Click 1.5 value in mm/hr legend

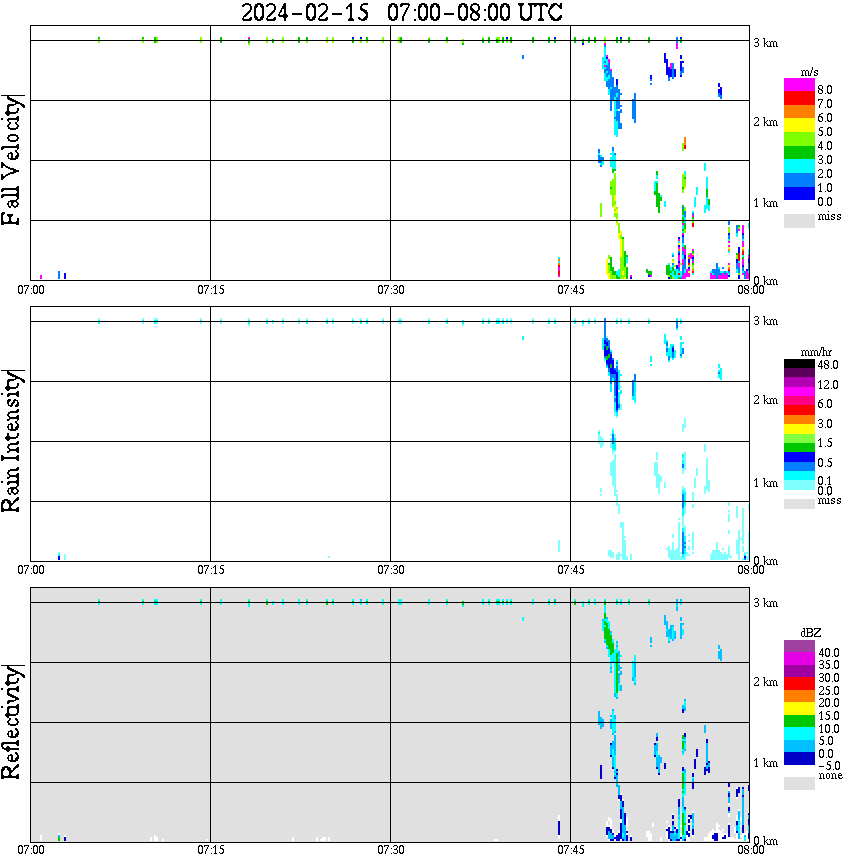pos(825,443)
